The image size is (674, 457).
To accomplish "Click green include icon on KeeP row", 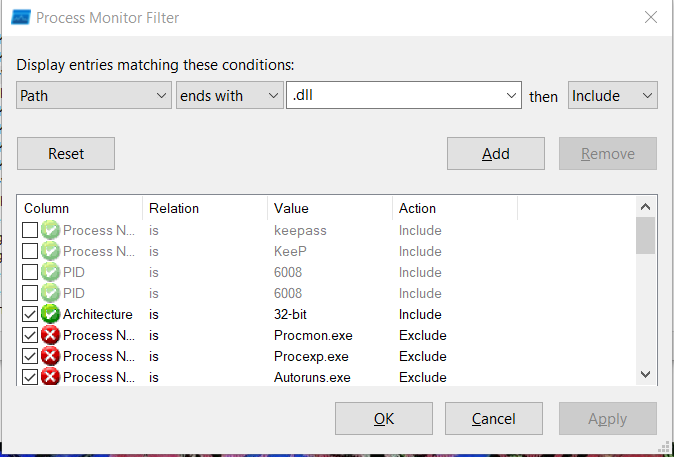I will coord(51,251).
